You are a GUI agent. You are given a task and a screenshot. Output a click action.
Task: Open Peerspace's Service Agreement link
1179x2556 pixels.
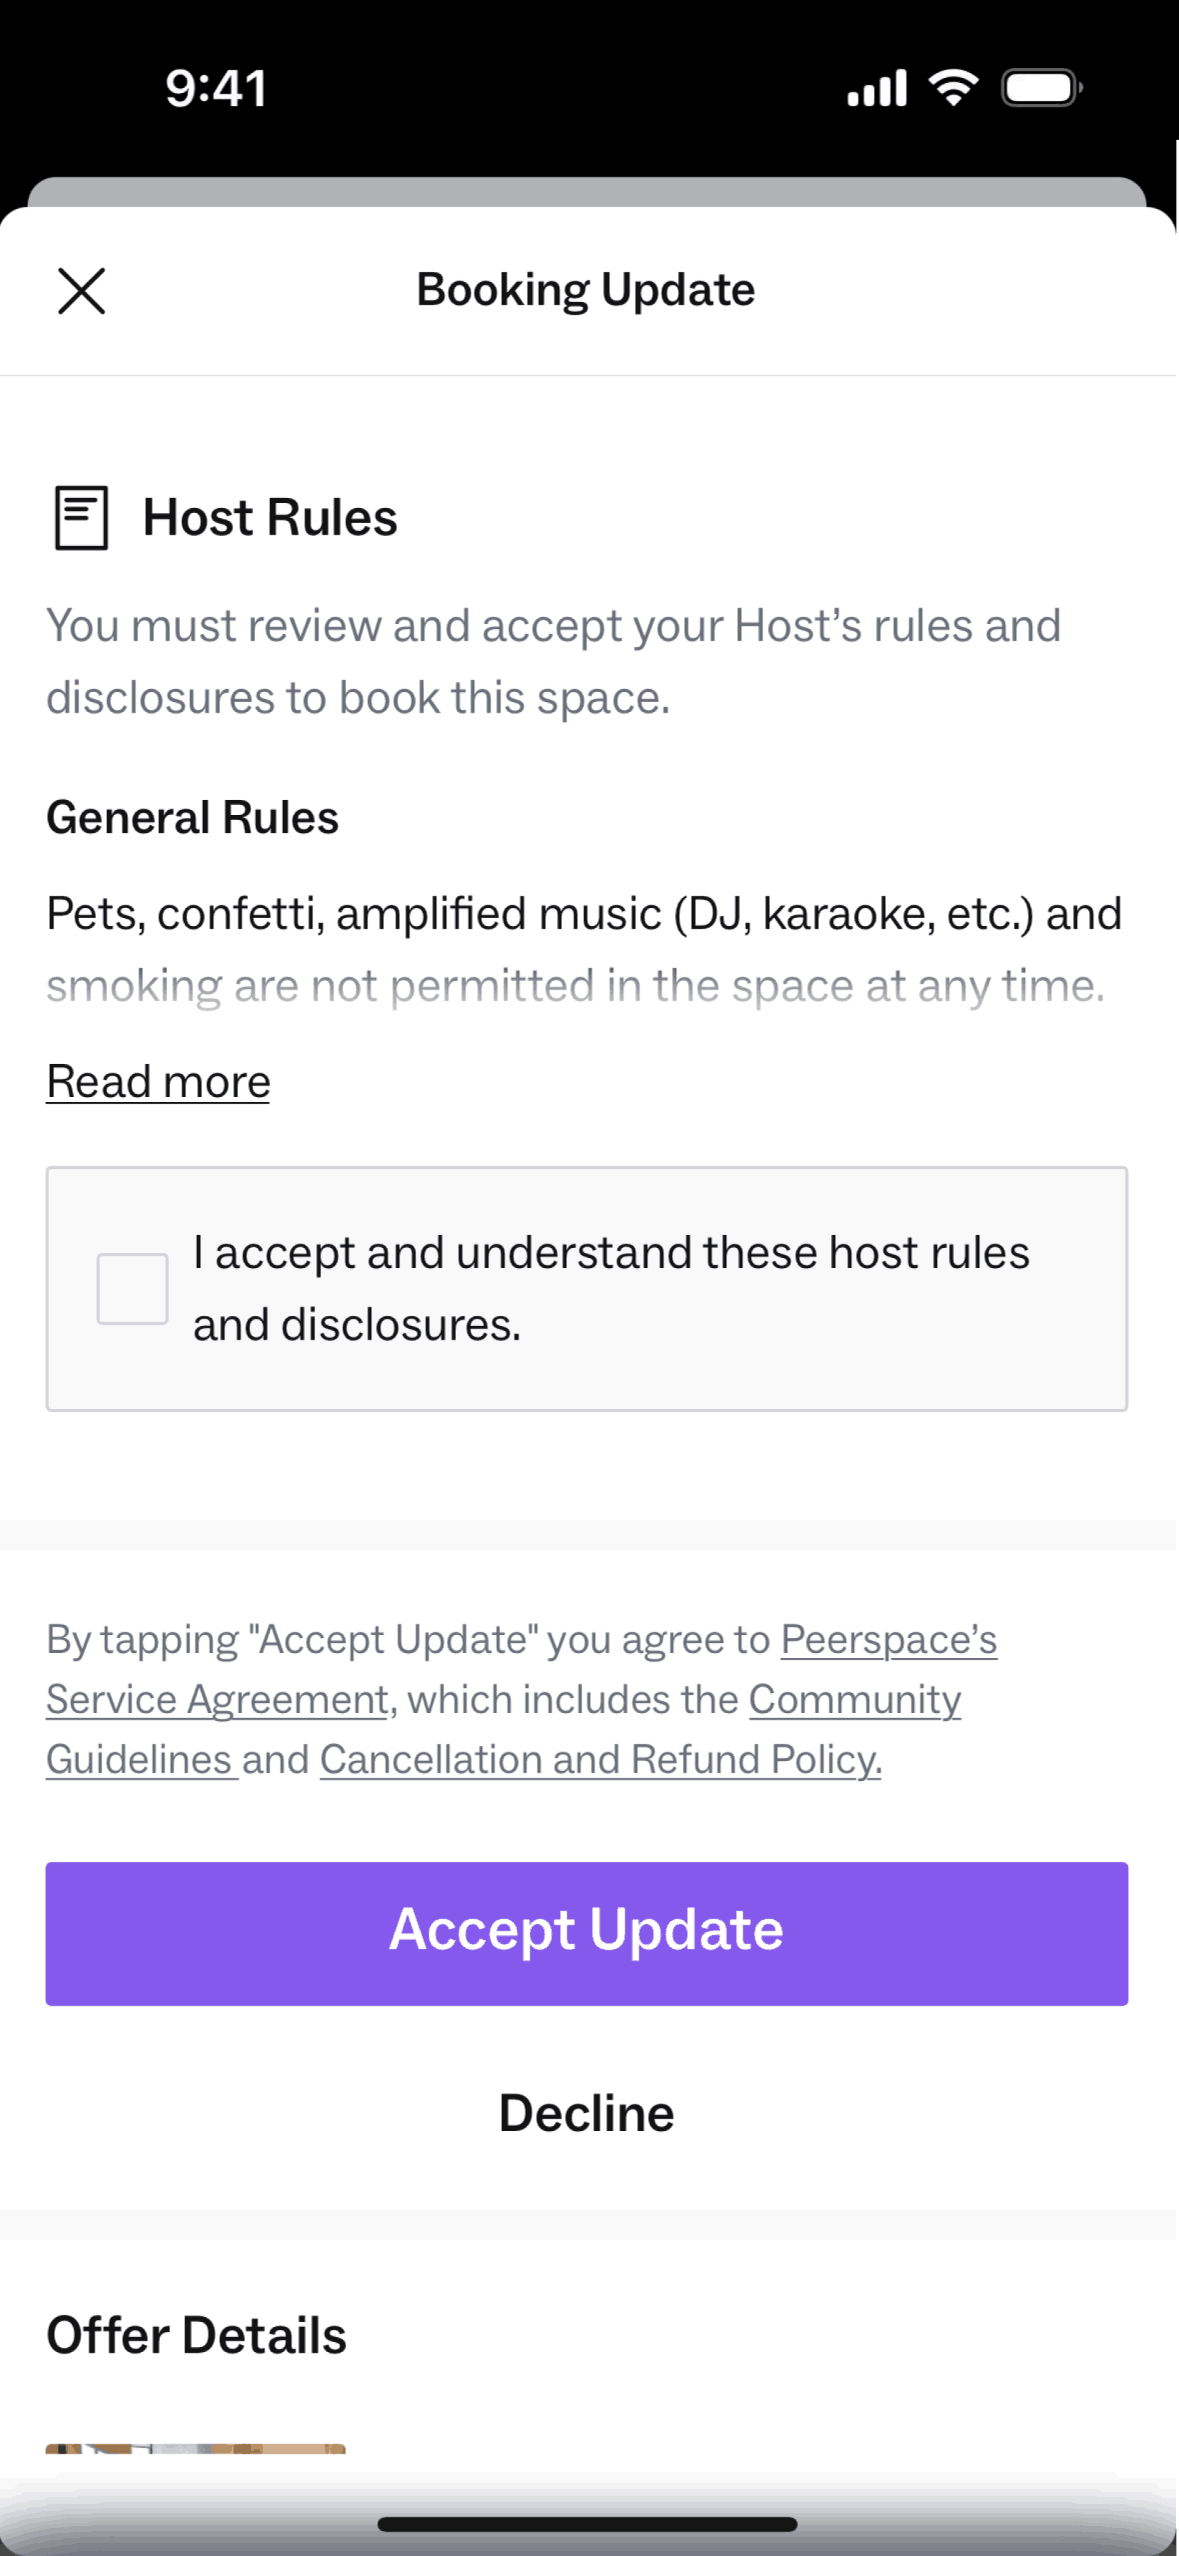[x=888, y=1640]
